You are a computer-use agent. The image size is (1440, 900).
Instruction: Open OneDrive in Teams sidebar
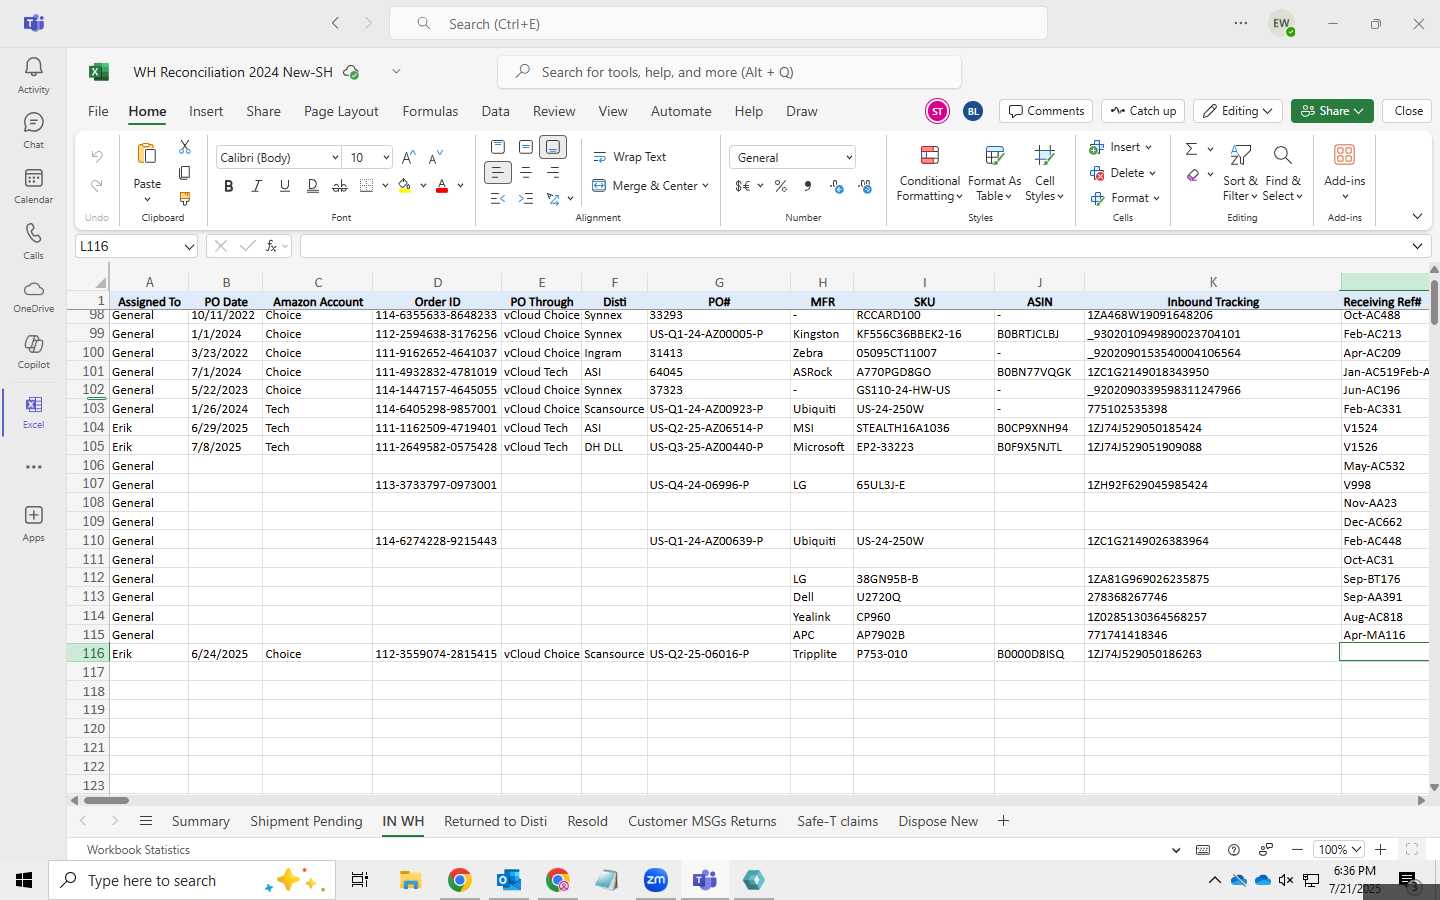pyautogui.click(x=33, y=296)
